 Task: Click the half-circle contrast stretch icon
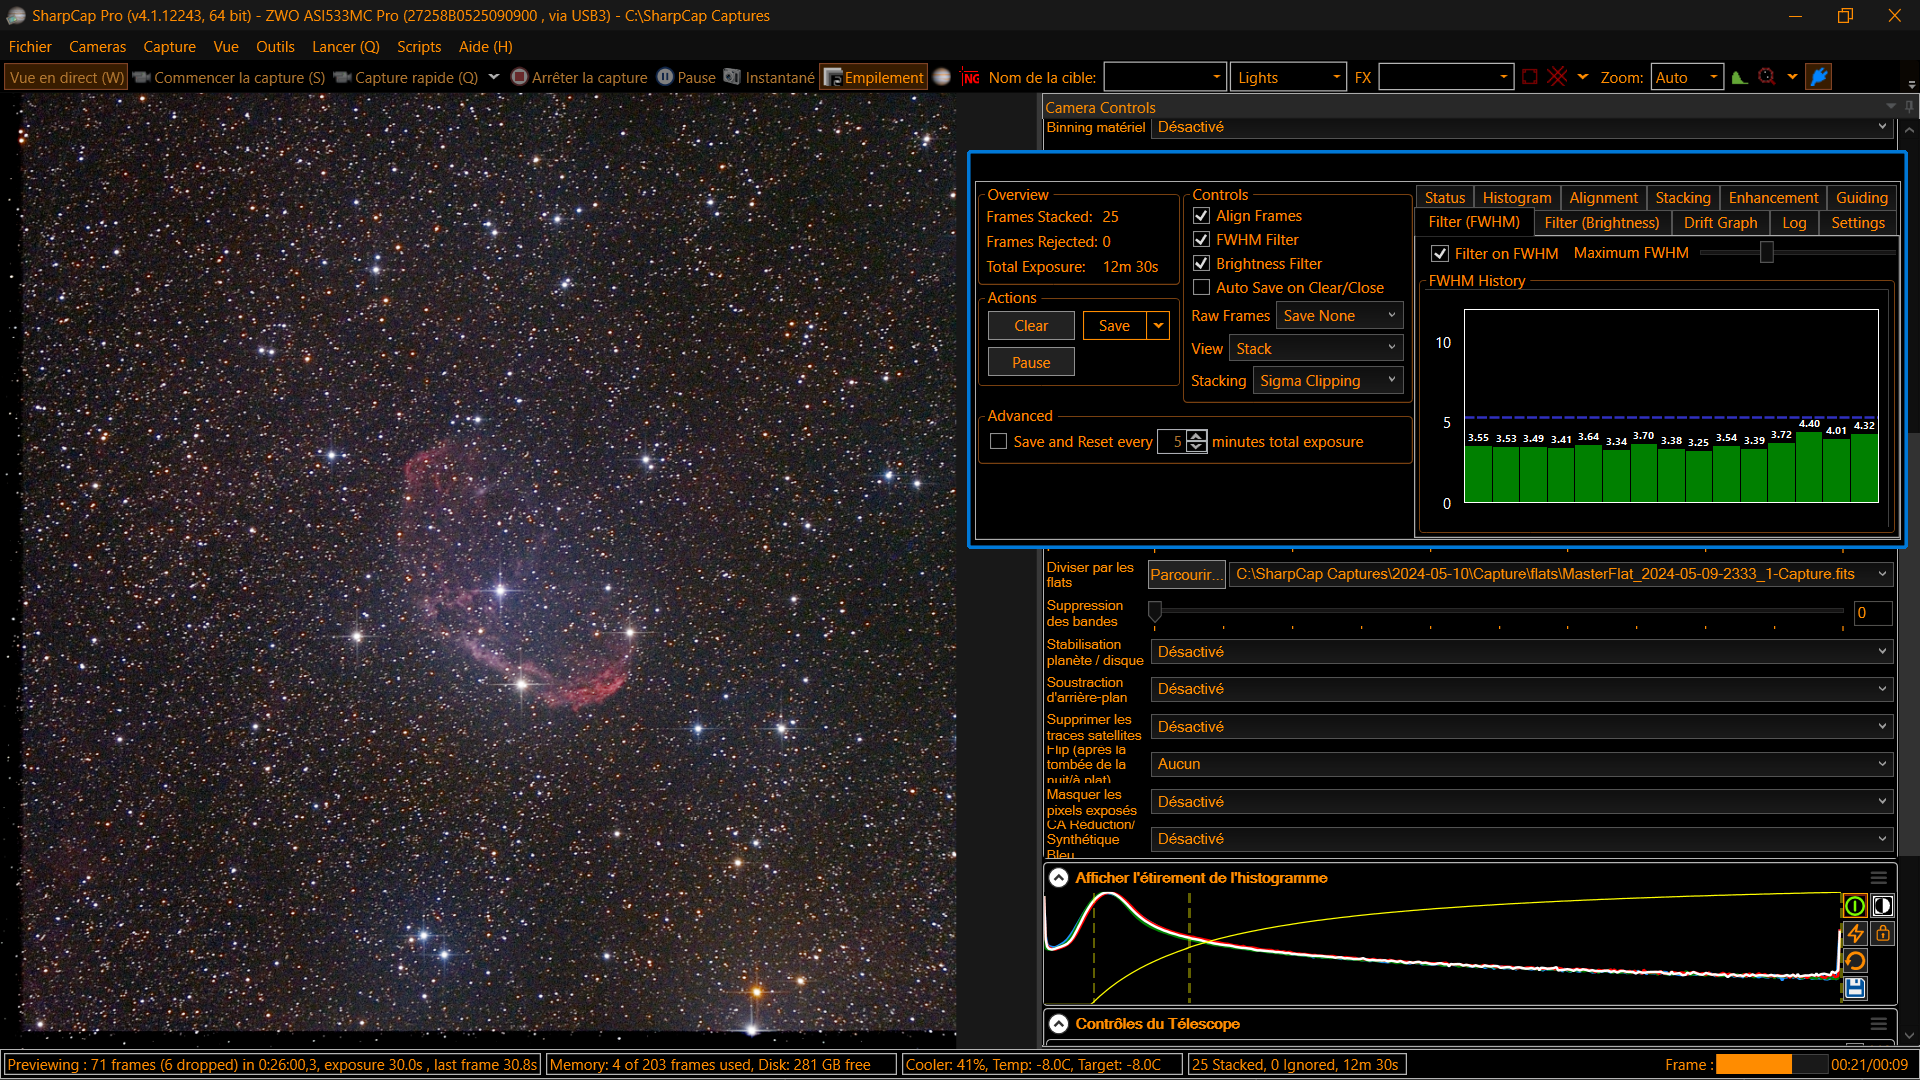[1882, 906]
